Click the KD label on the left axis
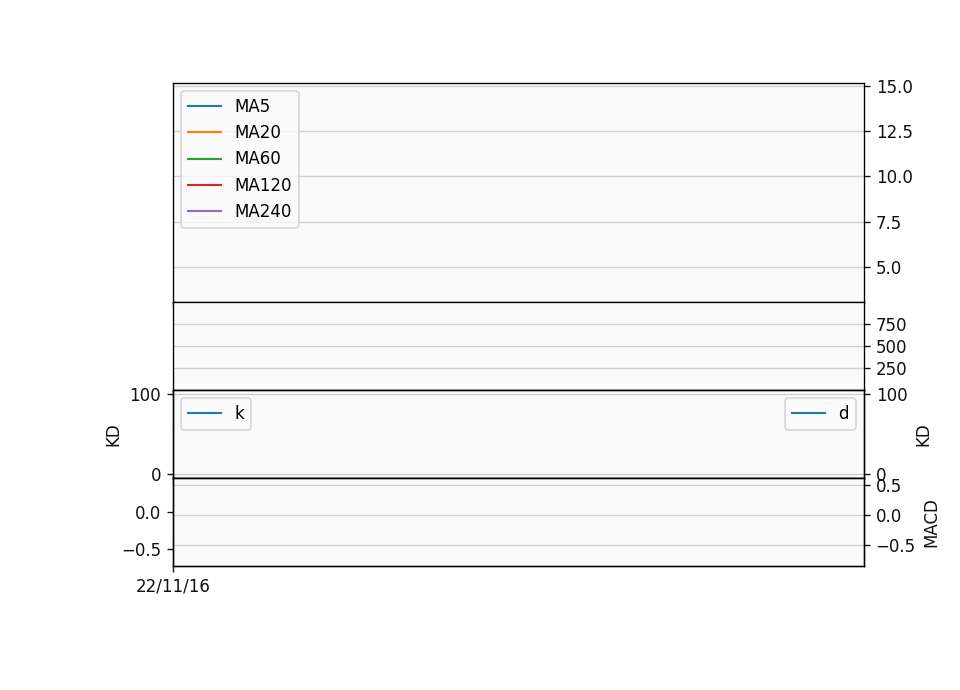 pos(113,437)
